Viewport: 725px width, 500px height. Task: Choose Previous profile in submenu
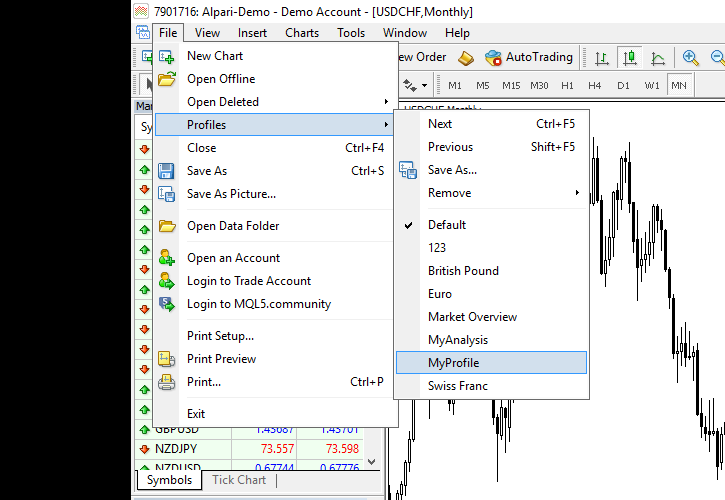tap(492, 147)
